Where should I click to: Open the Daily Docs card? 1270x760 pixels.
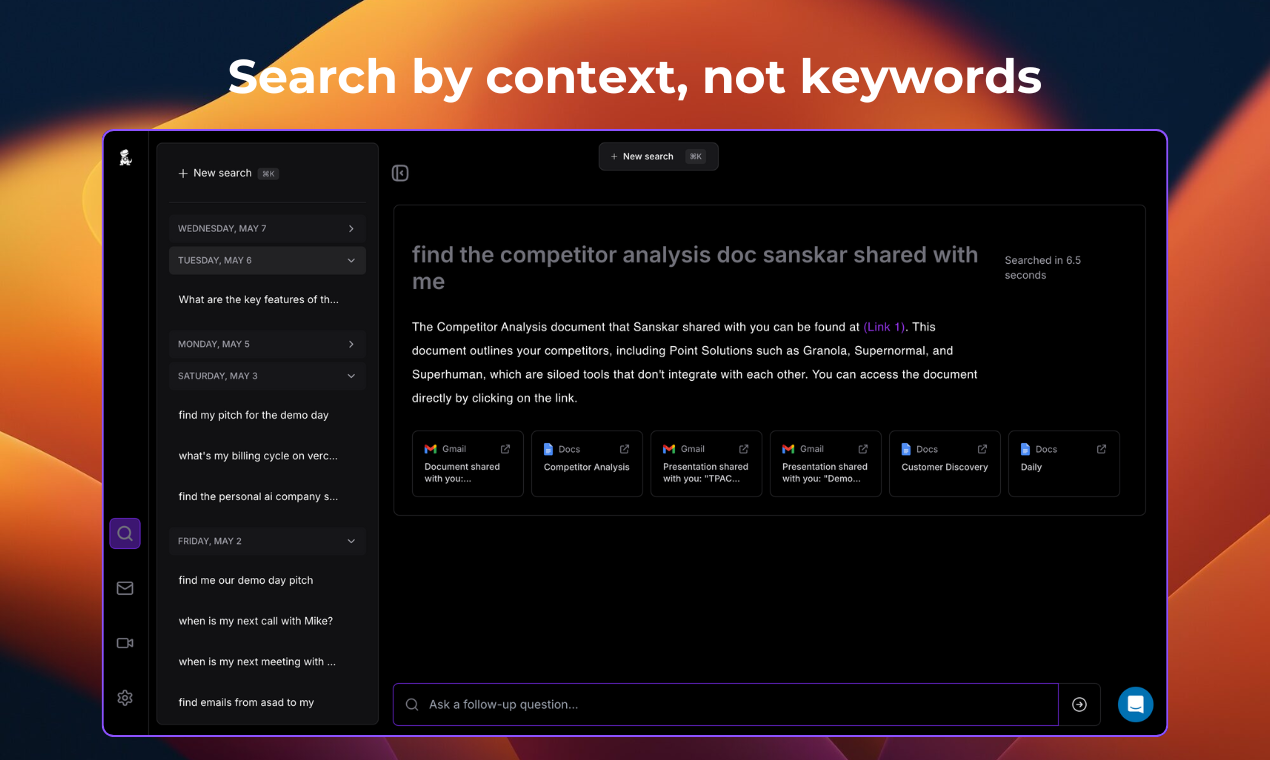point(1064,464)
